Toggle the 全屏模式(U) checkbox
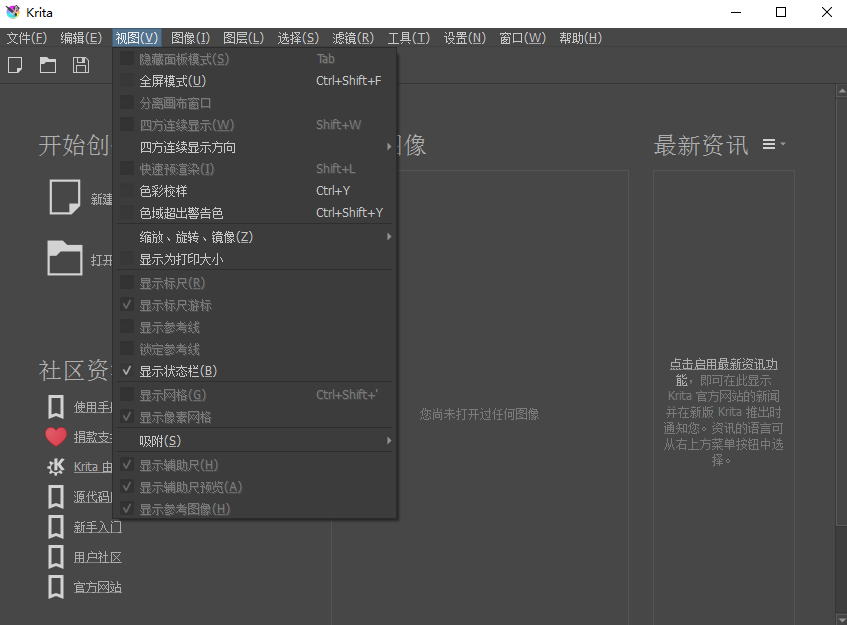Screen dimensions: 847x625 coord(127,80)
